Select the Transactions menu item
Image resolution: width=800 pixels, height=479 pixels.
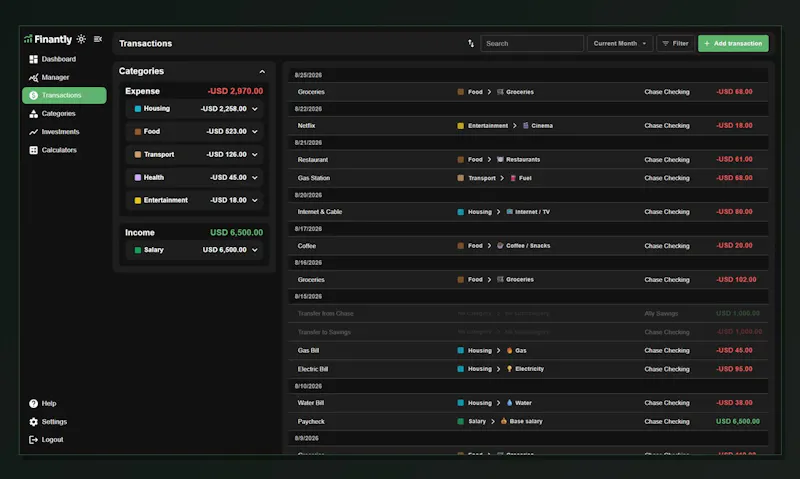[x=64, y=95]
